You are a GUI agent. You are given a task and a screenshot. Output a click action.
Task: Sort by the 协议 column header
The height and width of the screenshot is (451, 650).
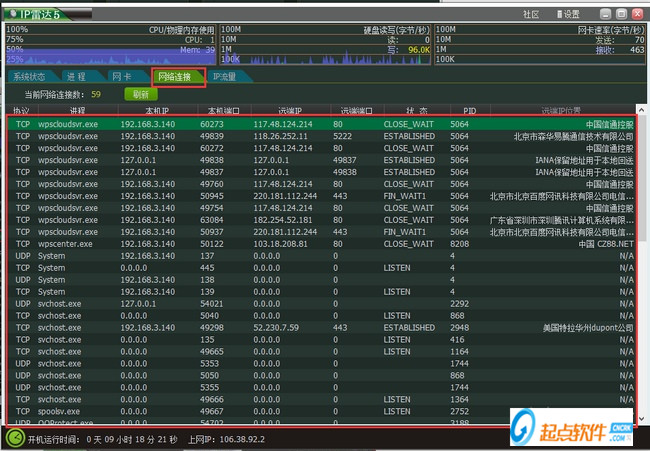21,111
